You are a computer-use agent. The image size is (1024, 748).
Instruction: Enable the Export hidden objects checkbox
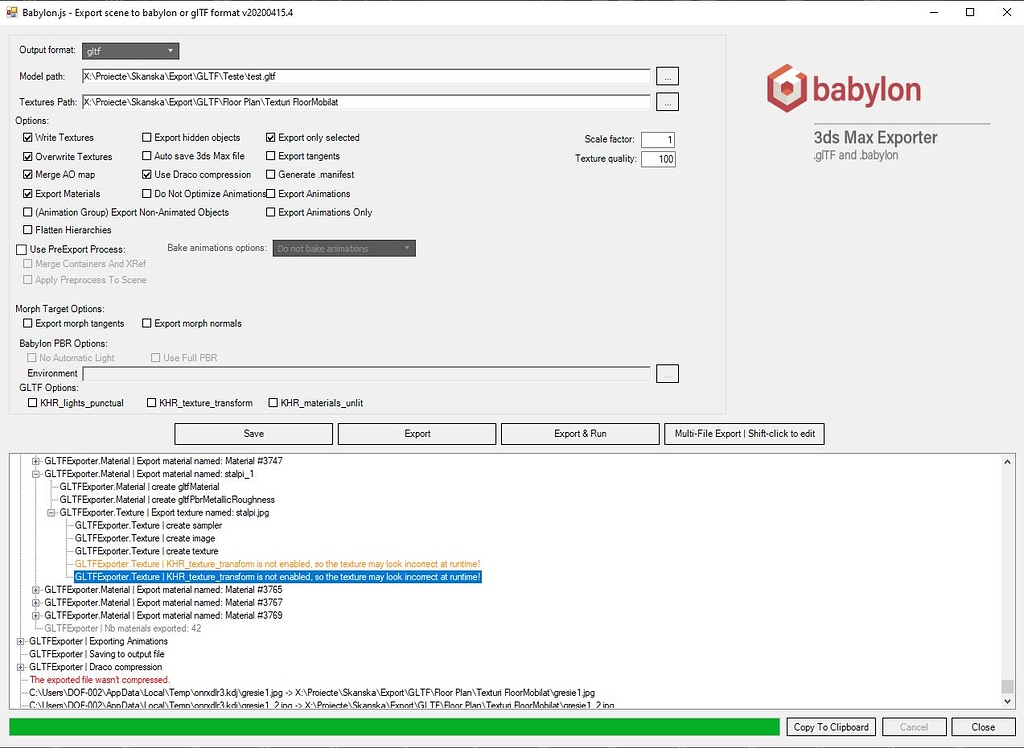pyautogui.click(x=145, y=137)
